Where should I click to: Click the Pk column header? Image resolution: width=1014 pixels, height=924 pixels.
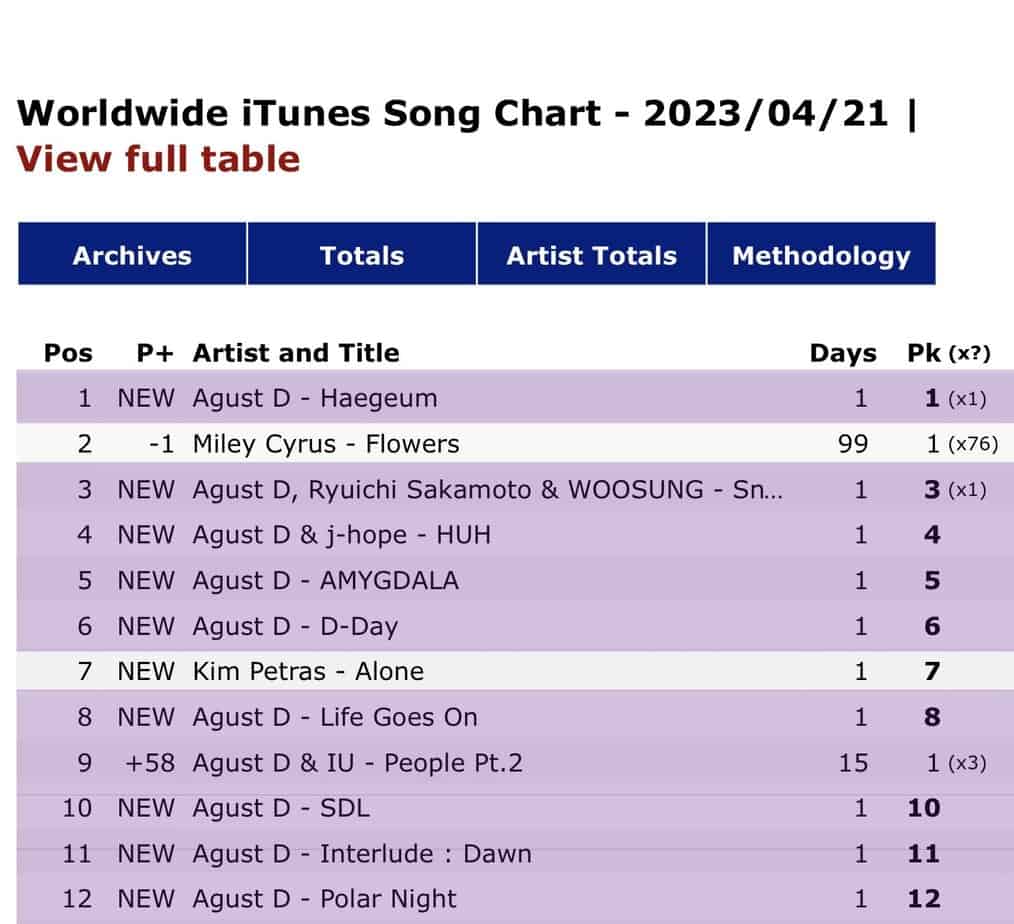[922, 353]
